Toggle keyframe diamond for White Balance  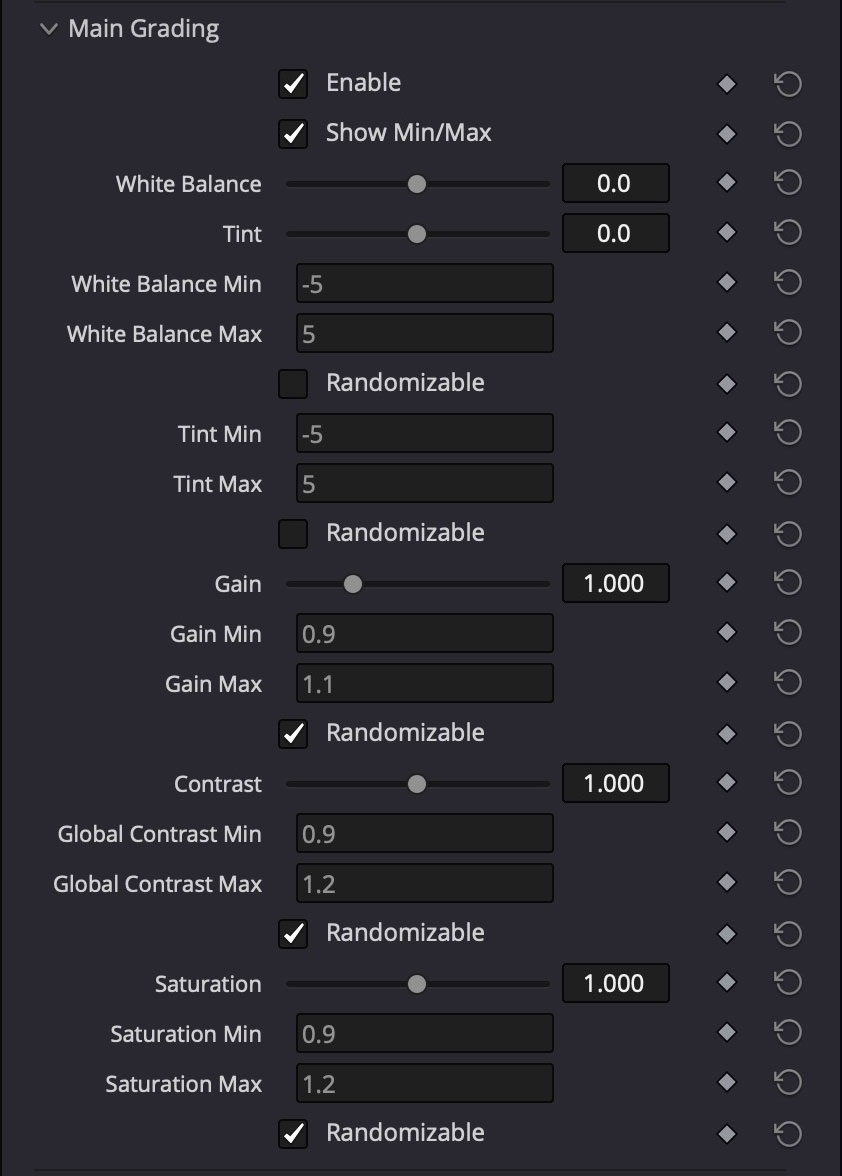pos(727,183)
